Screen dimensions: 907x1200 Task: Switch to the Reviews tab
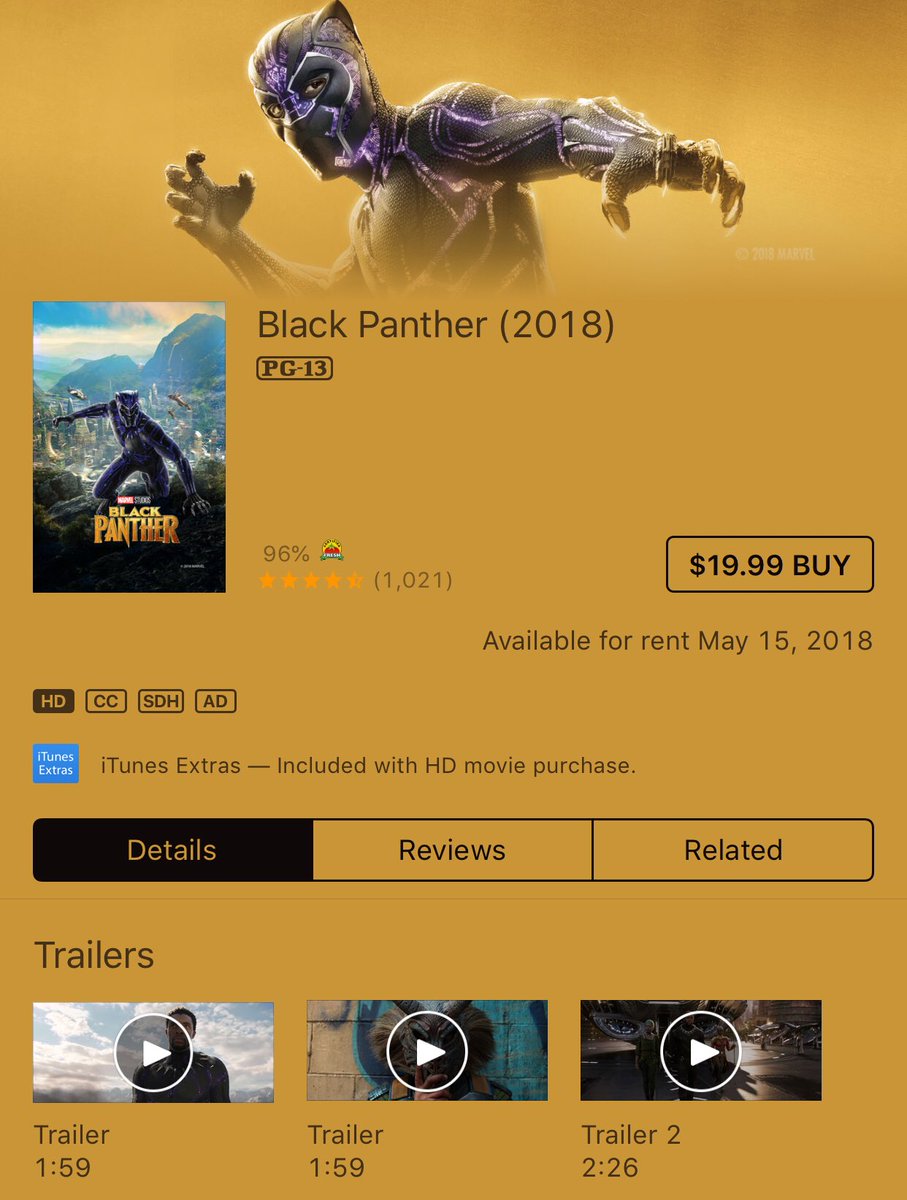452,850
